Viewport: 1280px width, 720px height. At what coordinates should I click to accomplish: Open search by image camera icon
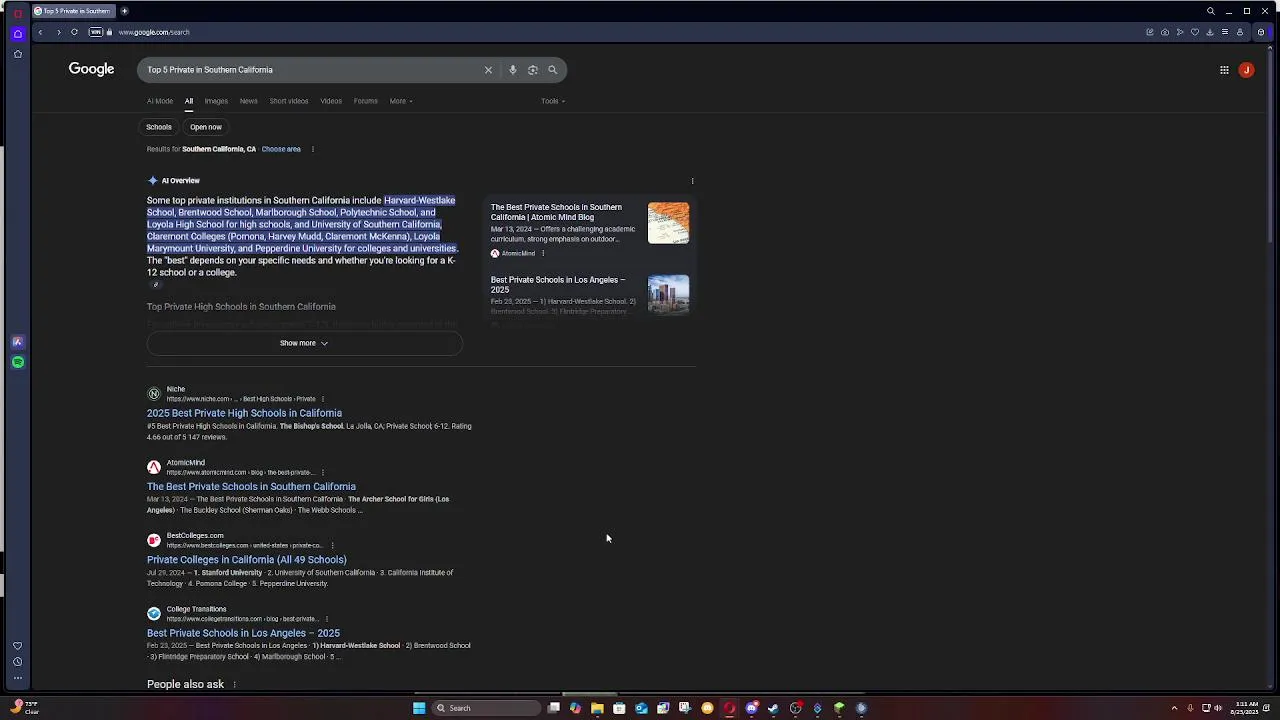[x=532, y=70]
